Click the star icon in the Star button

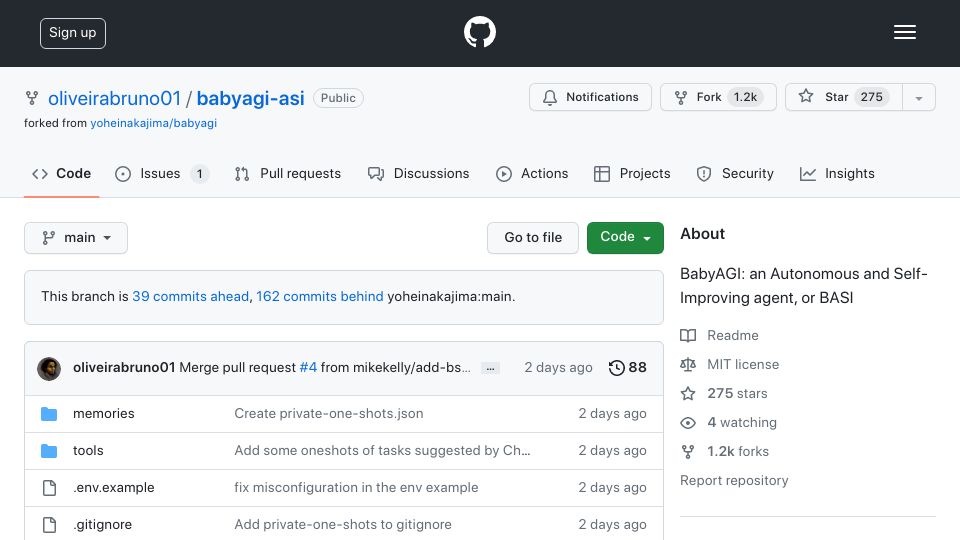pos(806,97)
